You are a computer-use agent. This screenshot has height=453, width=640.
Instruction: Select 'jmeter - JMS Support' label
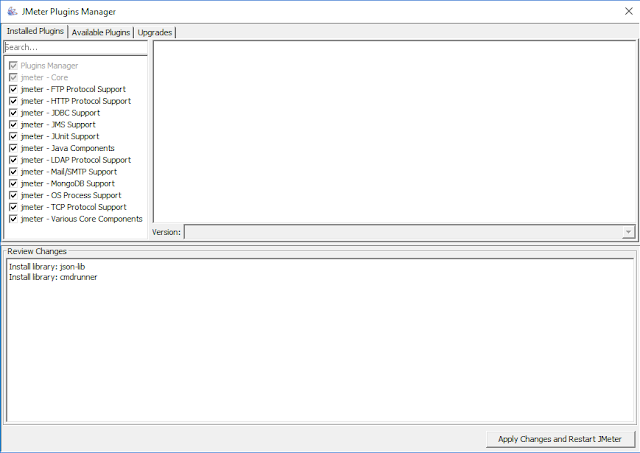pos(58,125)
